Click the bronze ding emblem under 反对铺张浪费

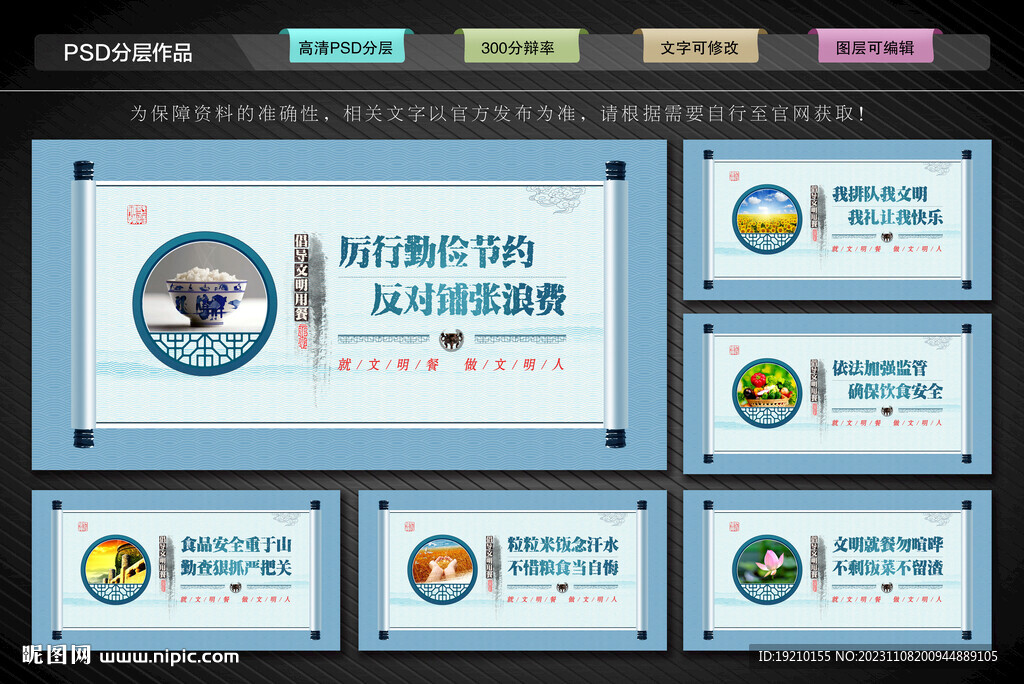pos(451,339)
